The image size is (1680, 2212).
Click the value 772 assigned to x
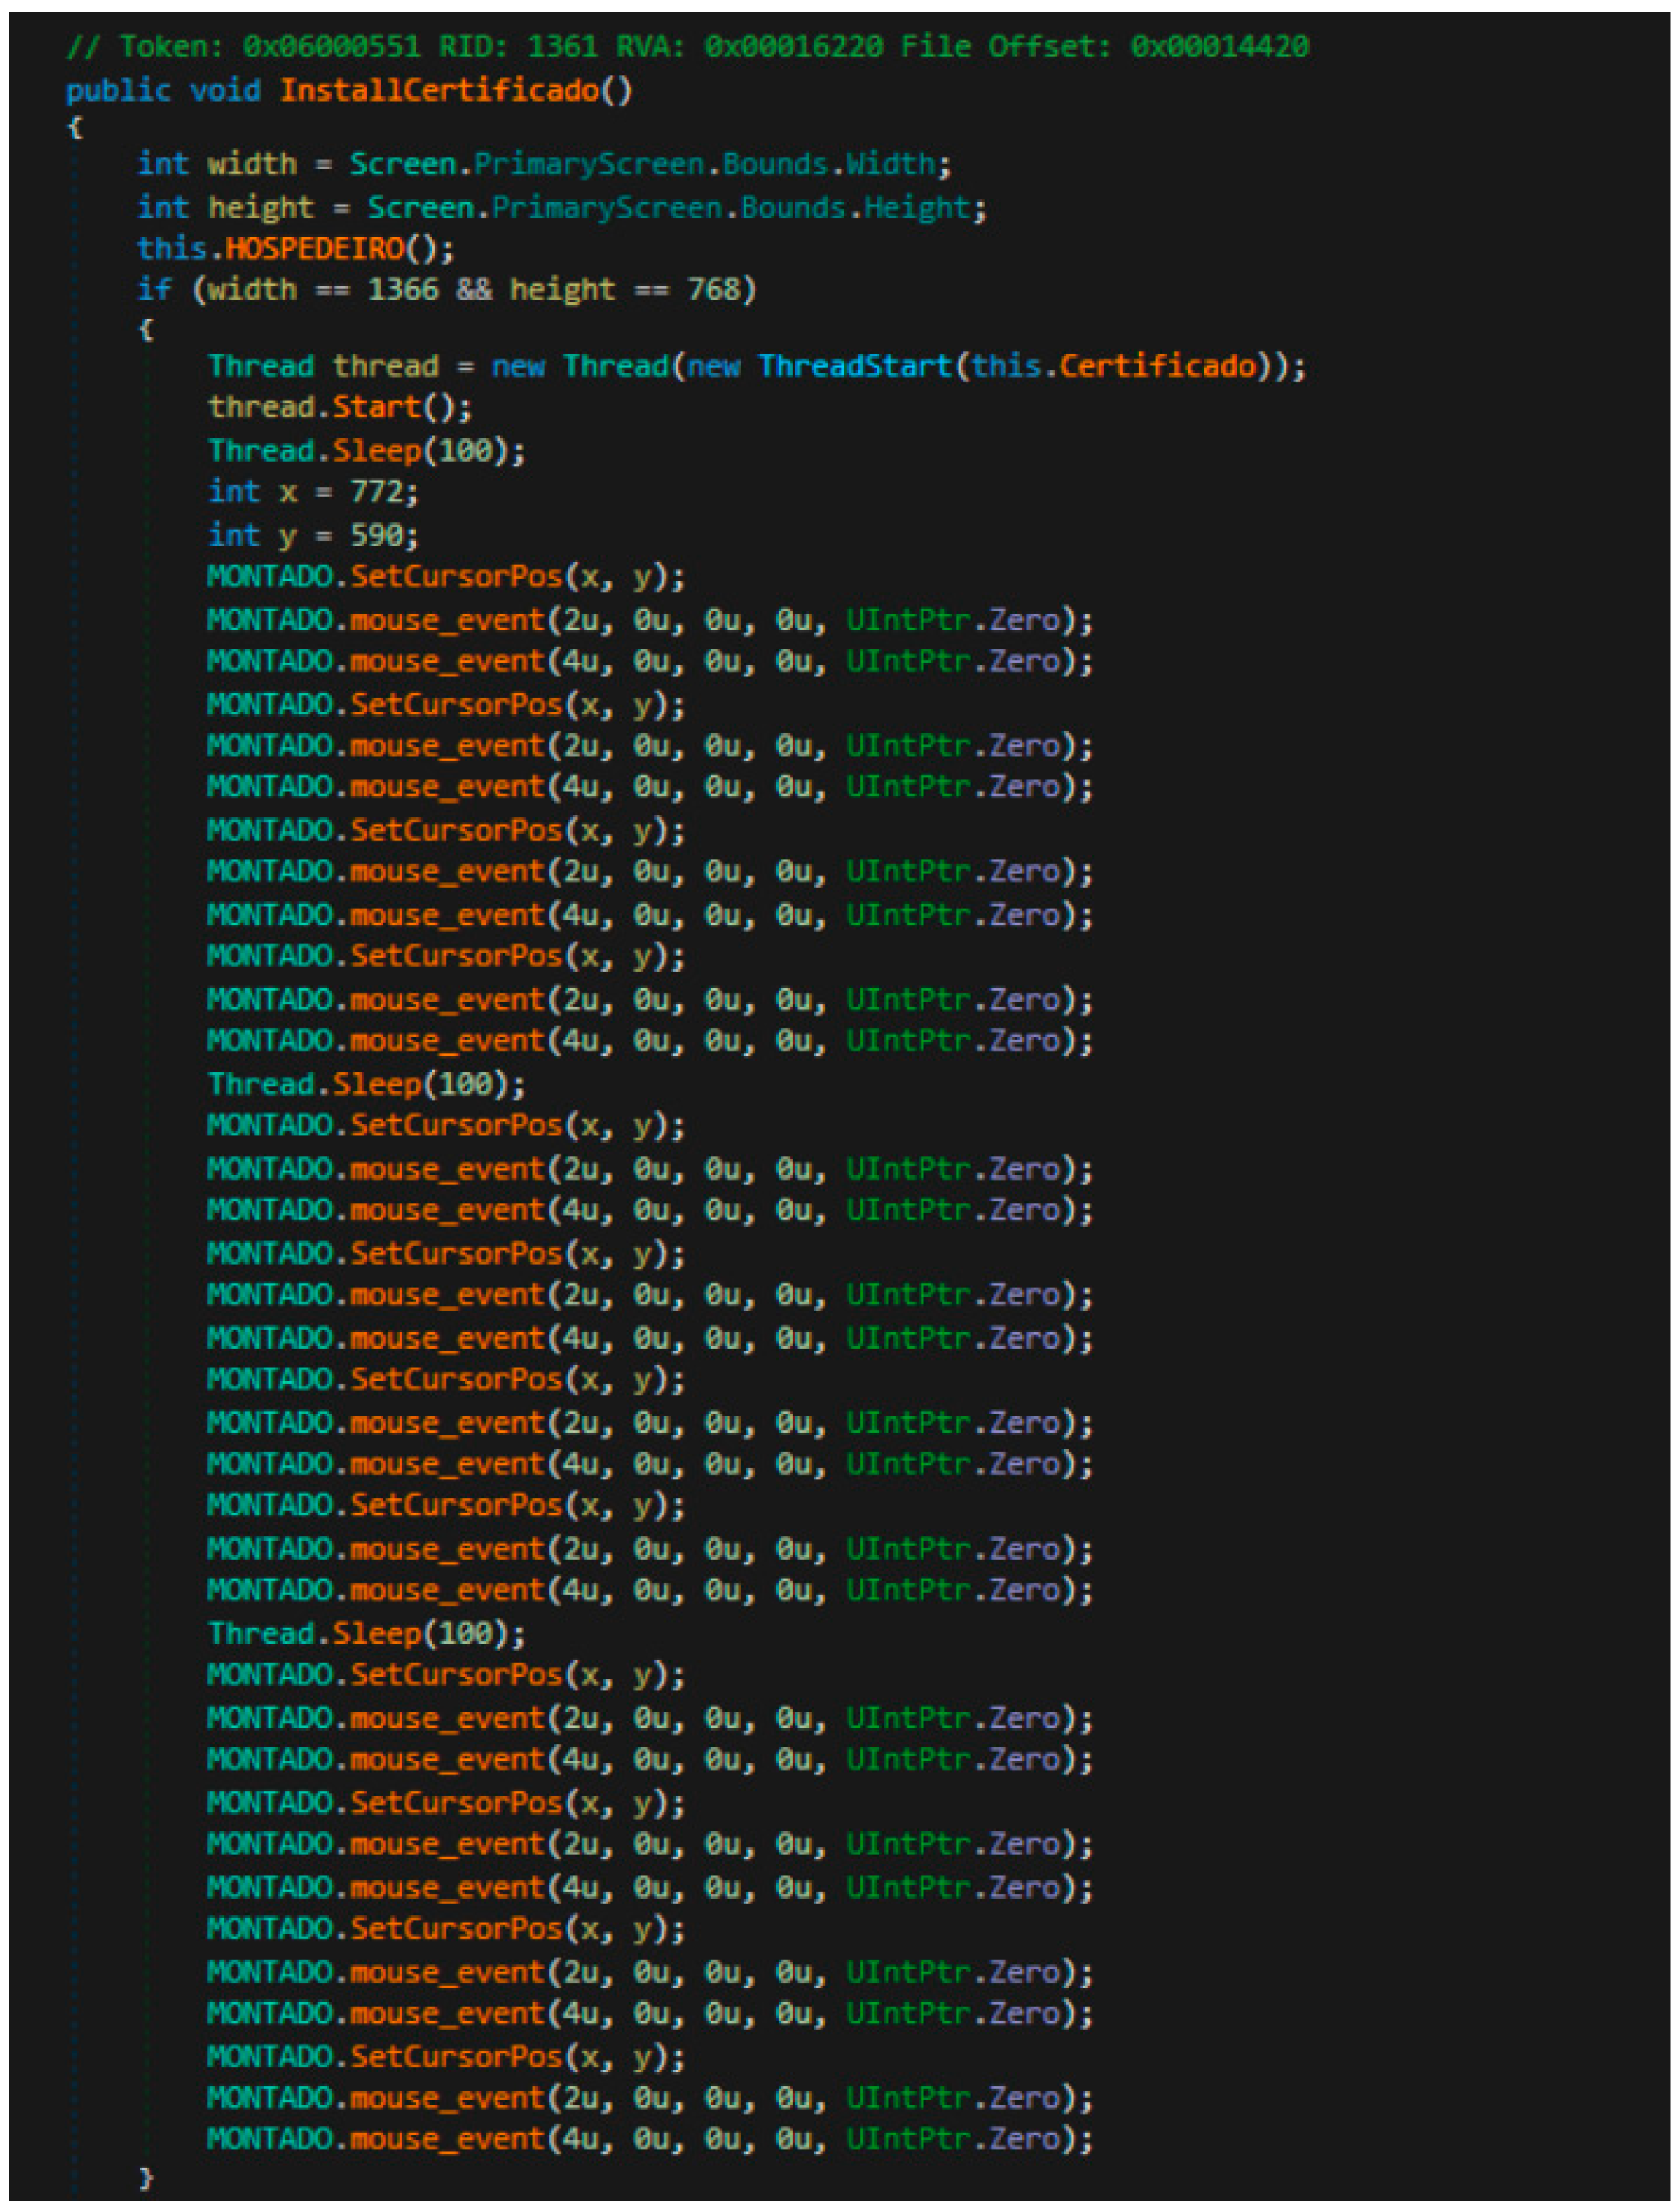377,492
